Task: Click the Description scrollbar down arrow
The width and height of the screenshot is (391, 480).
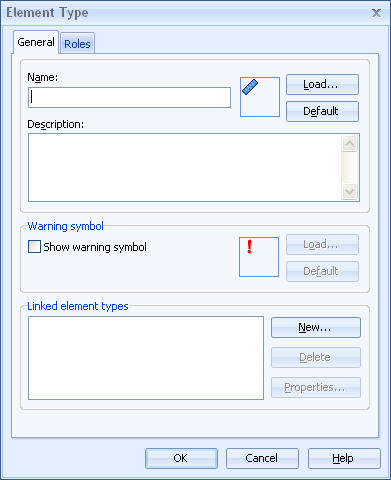Action: tap(350, 191)
